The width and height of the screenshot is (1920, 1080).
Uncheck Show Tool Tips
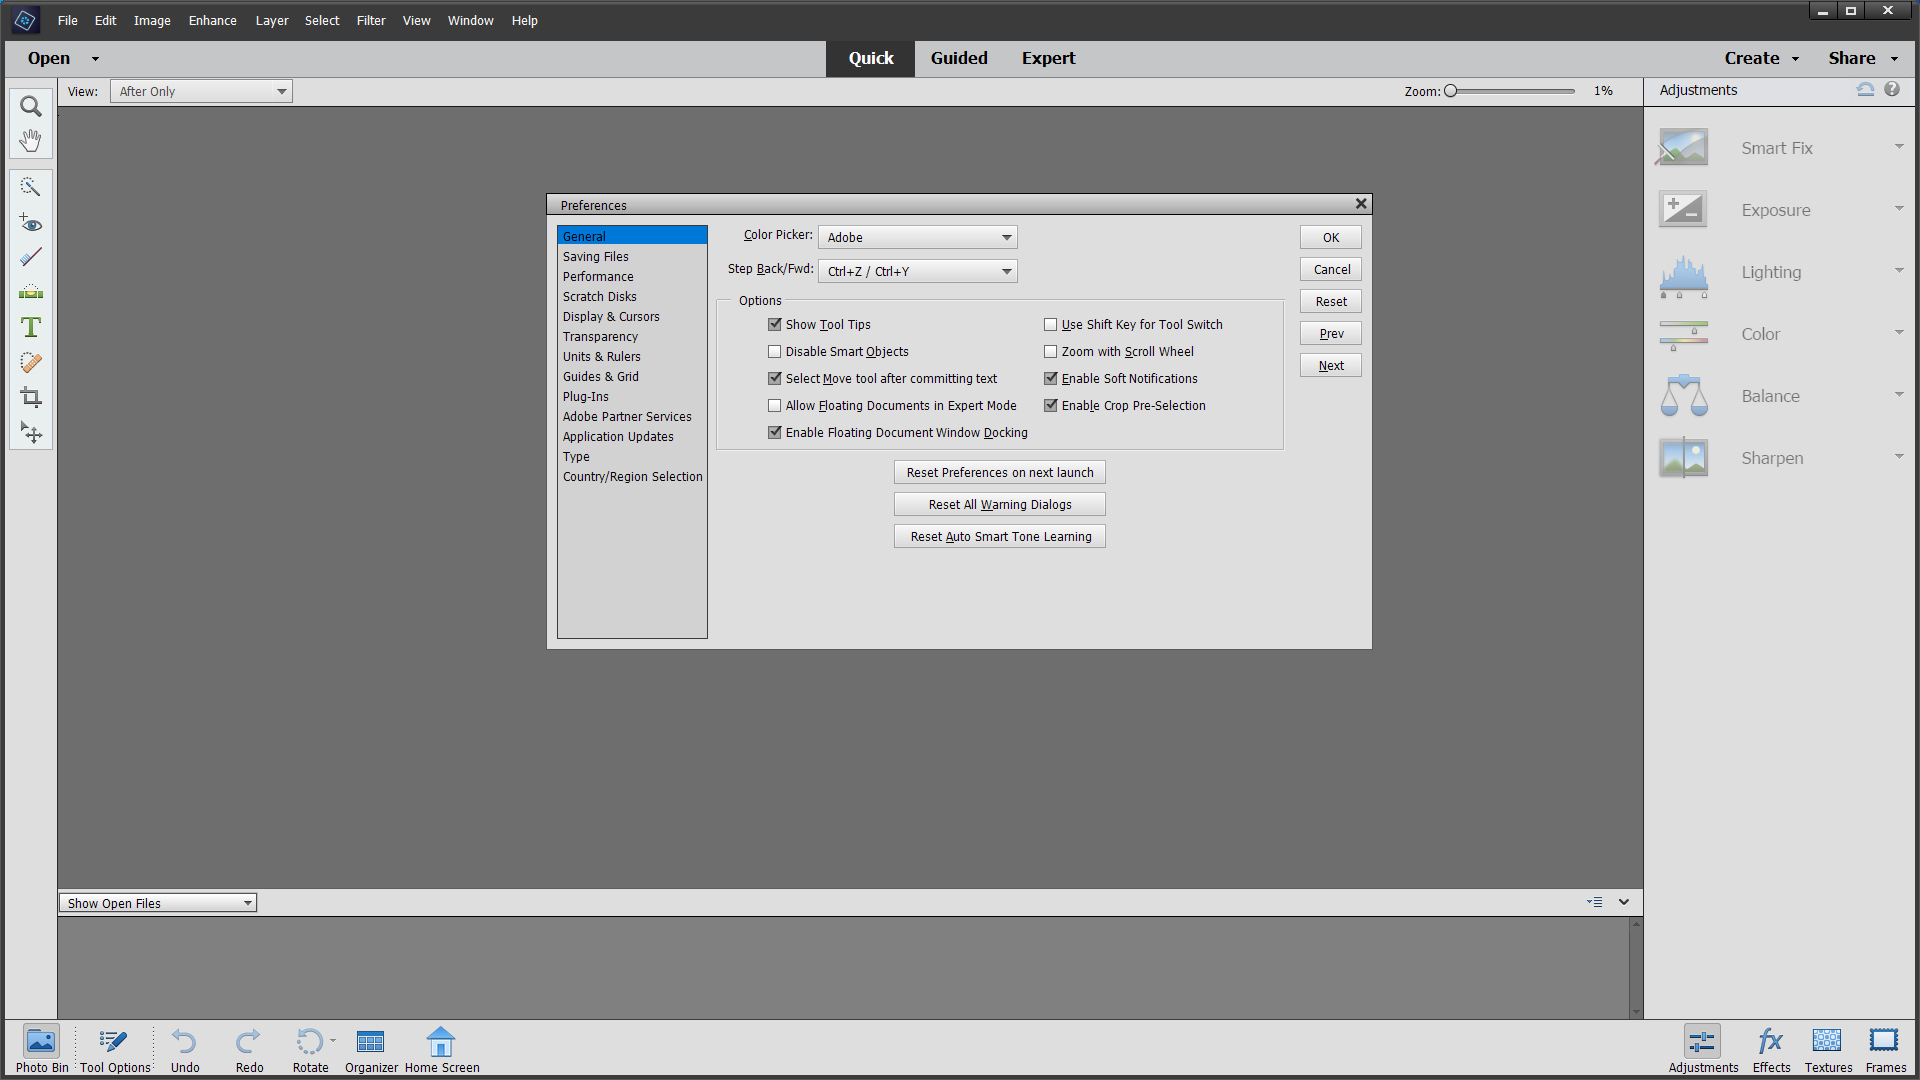click(x=775, y=324)
